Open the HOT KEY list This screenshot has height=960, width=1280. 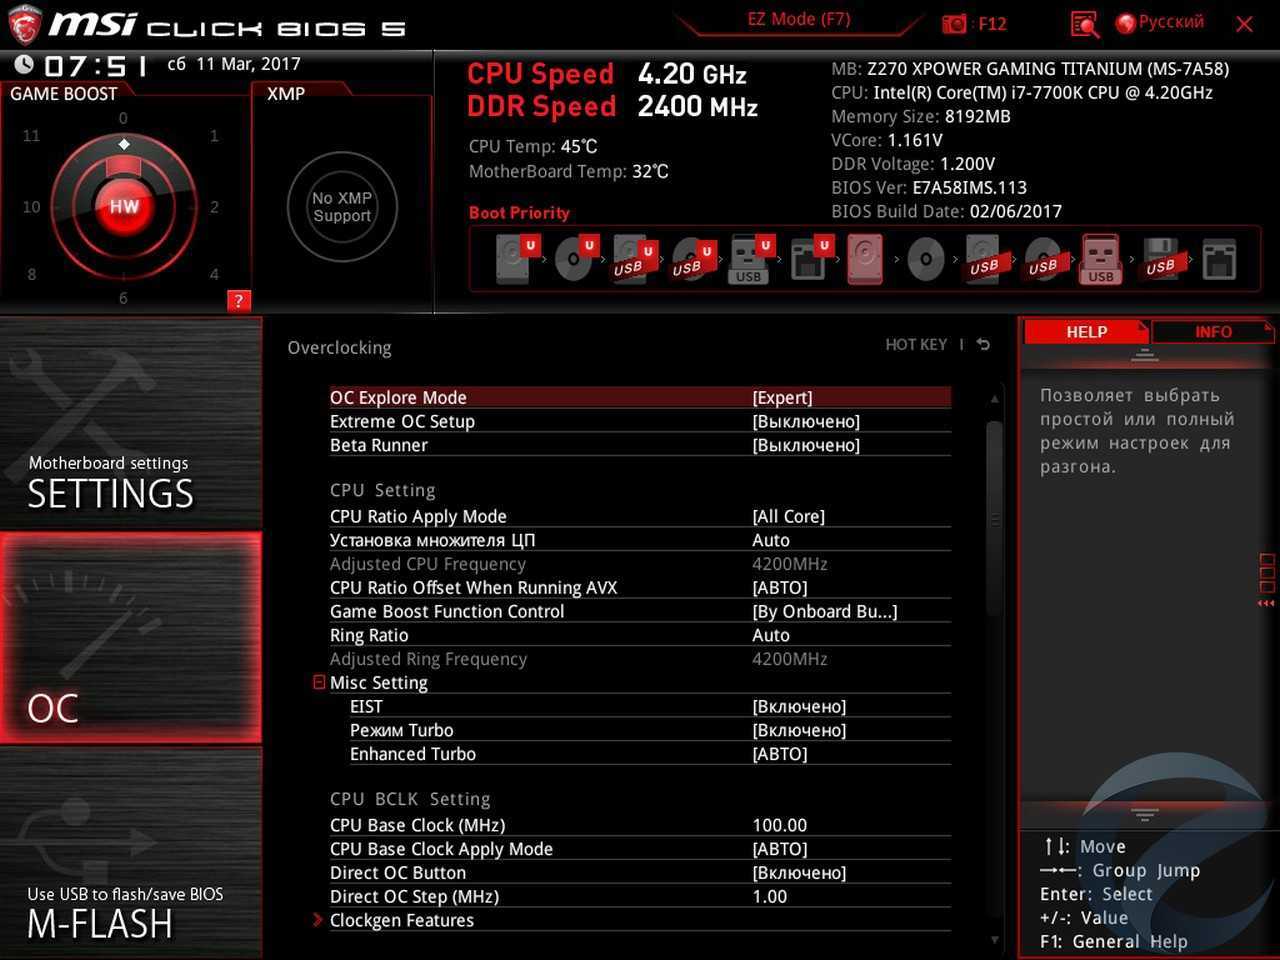[916, 345]
